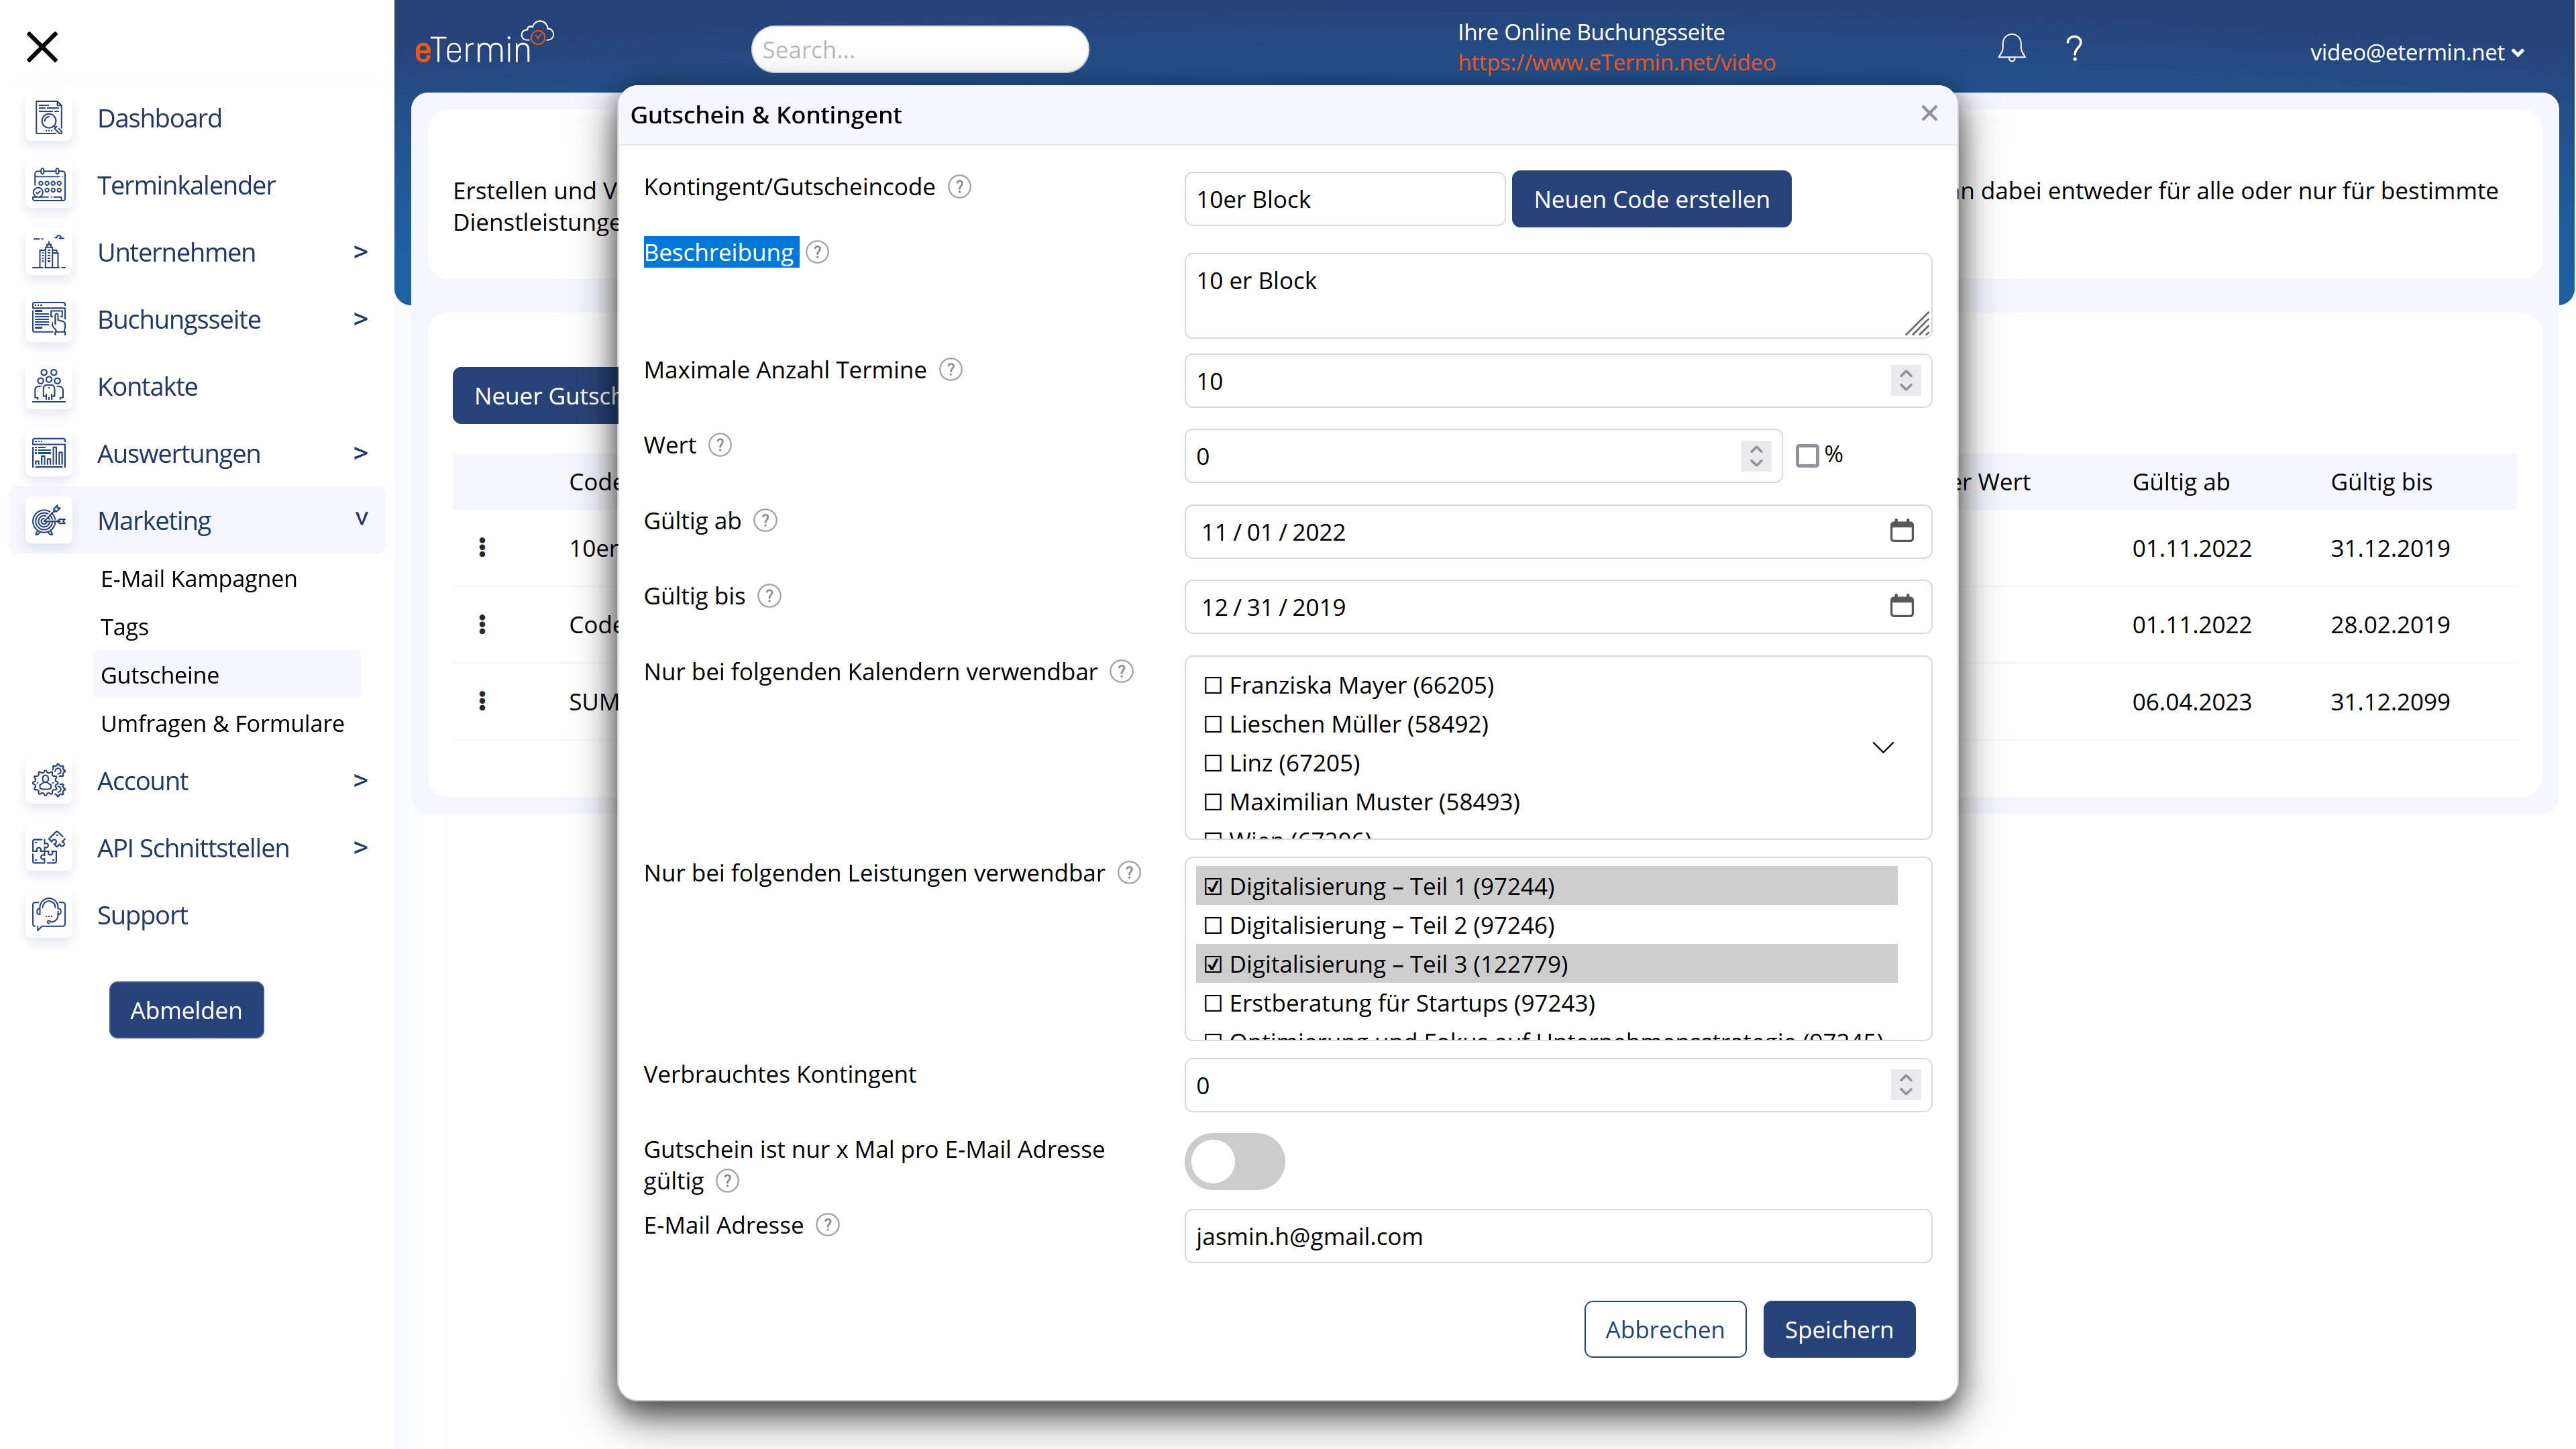This screenshot has height=1449, width=2576.
Task: Click the API Schnittstellen puzzle icon
Action: (x=49, y=848)
